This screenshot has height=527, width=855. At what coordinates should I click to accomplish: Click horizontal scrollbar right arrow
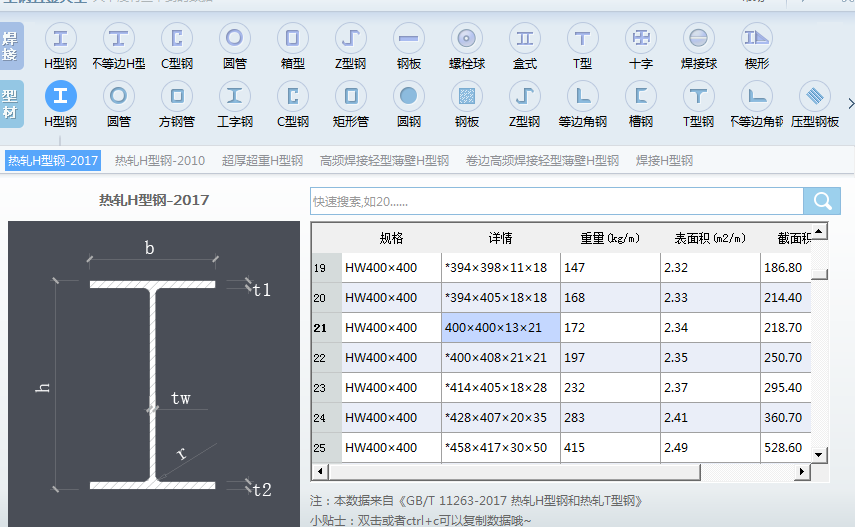(802, 471)
